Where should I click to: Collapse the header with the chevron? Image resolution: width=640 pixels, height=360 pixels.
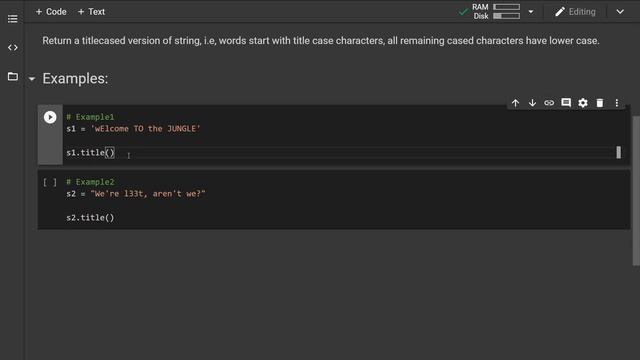click(x=620, y=12)
